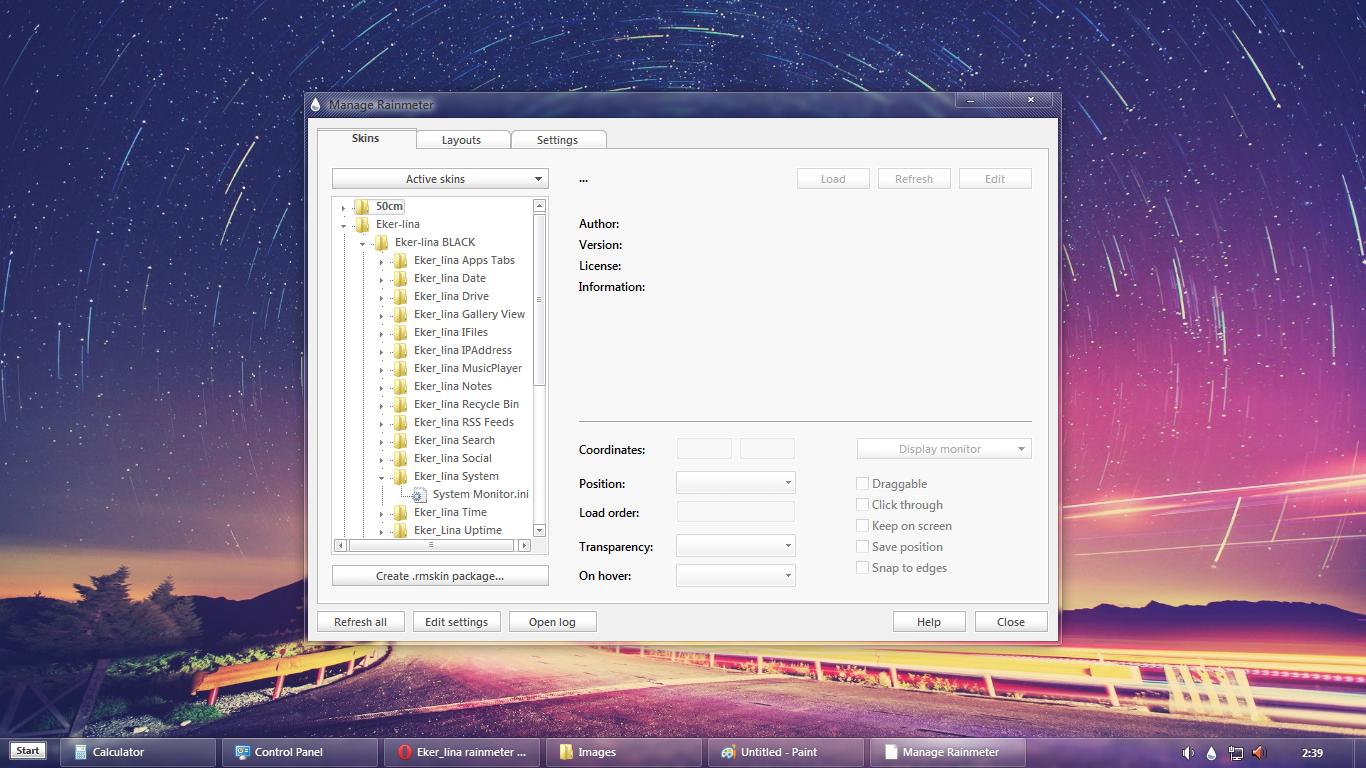Toggle the Save position checkbox

click(x=862, y=546)
